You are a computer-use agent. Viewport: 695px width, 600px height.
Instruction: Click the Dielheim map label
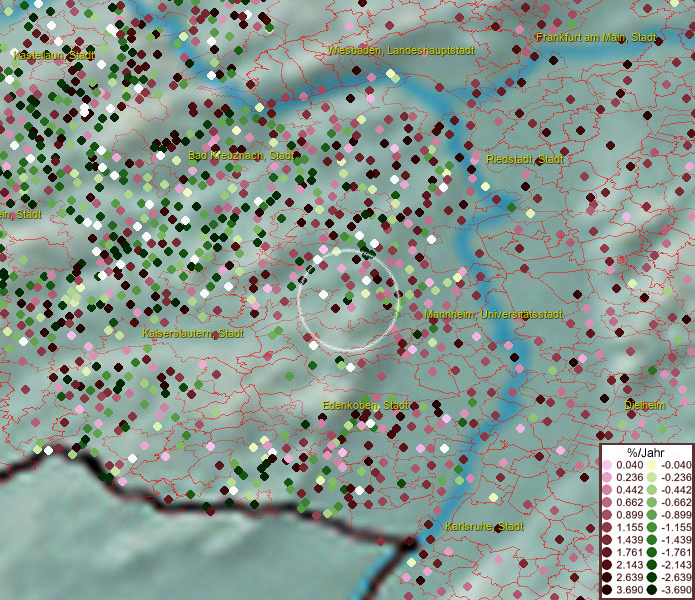pos(644,405)
